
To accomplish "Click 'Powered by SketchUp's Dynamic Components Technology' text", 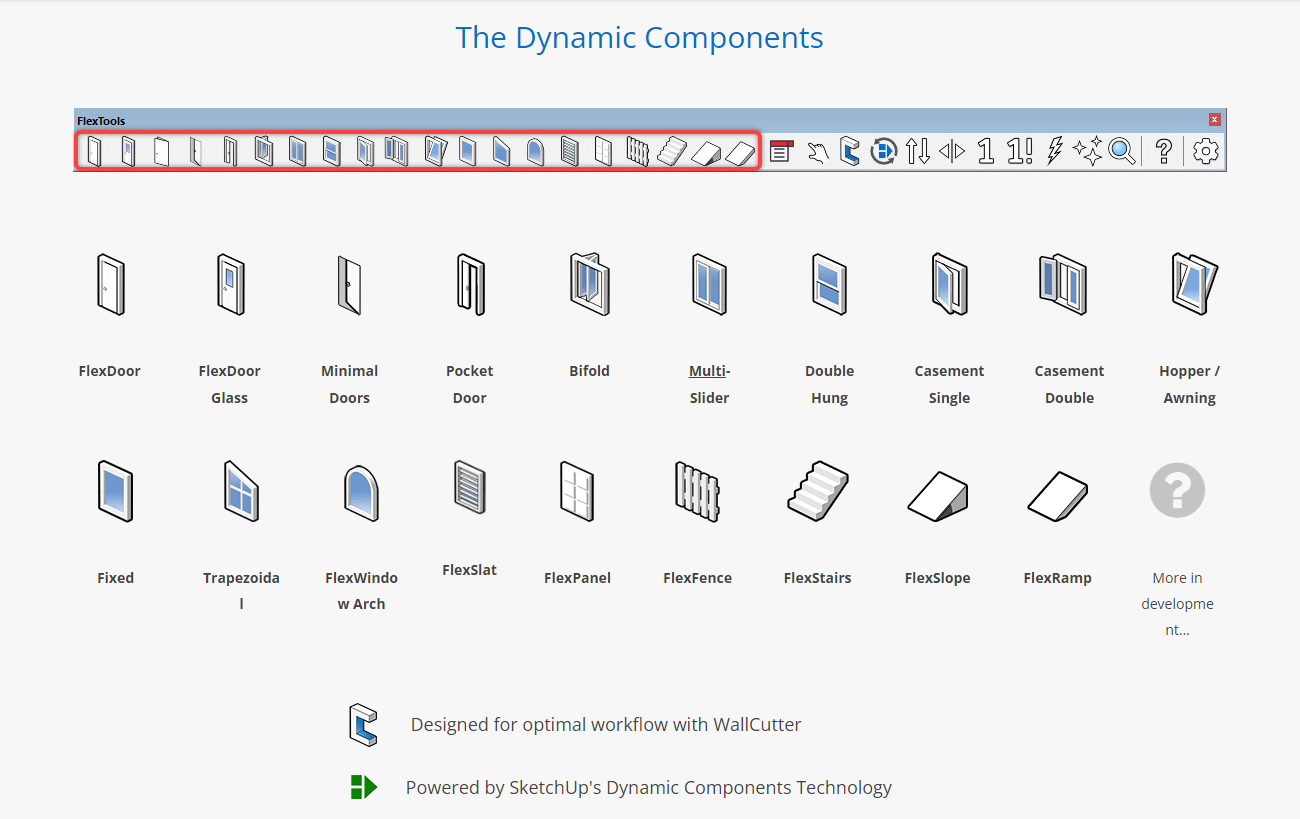I will tap(649, 788).
